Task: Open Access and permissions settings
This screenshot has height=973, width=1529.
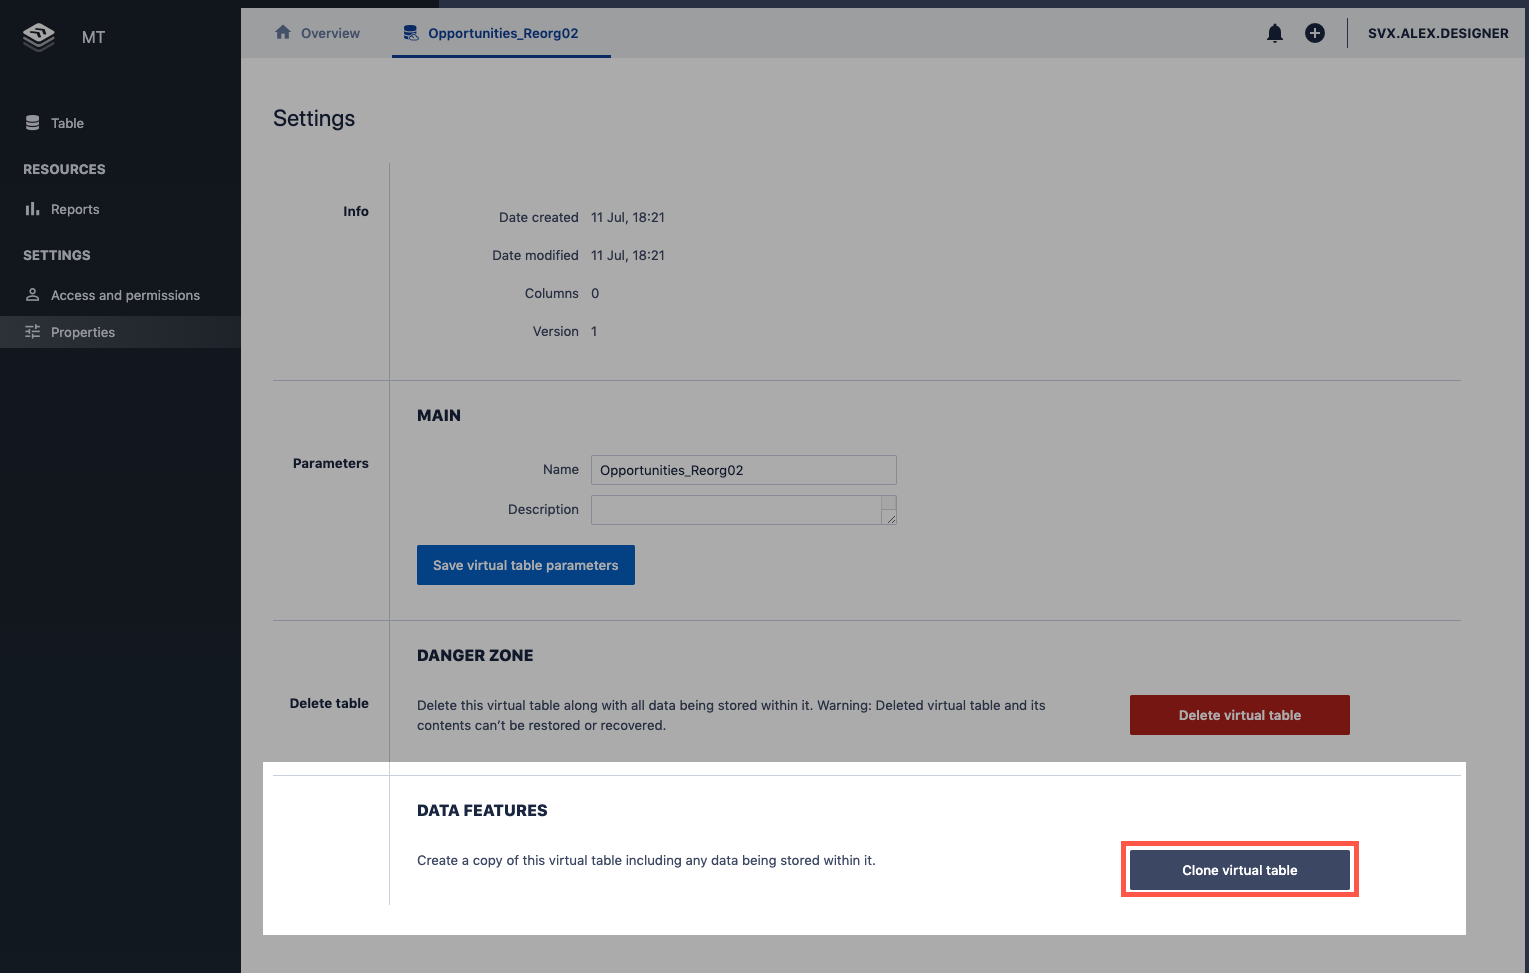Action: pos(125,295)
